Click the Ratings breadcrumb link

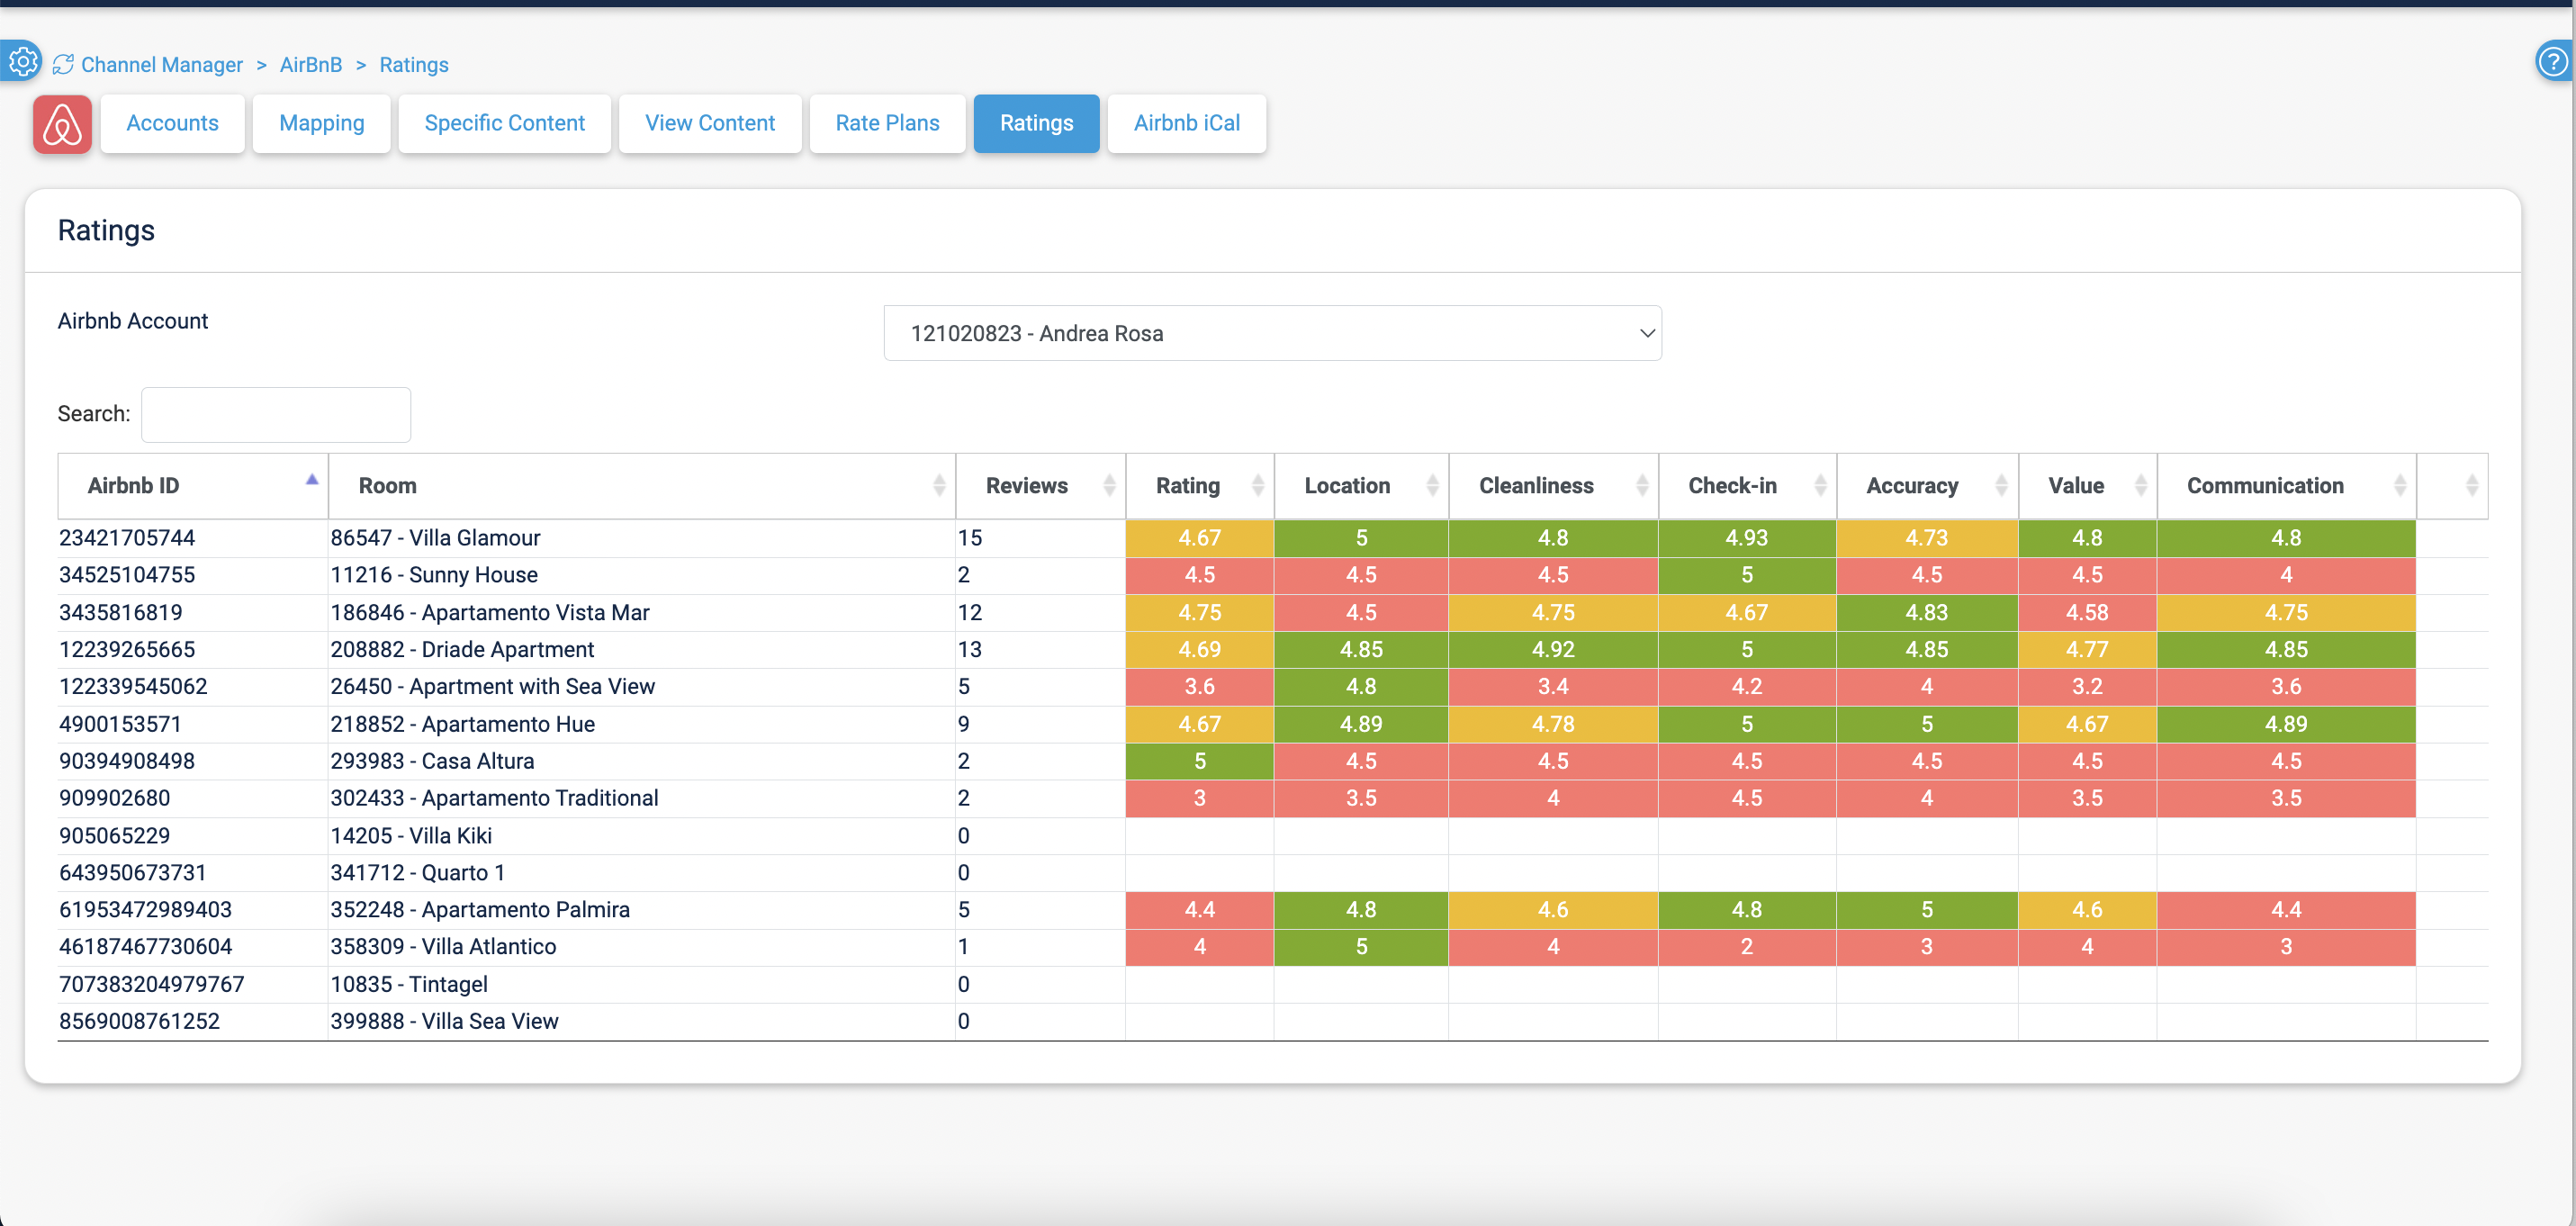pyautogui.click(x=414, y=65)
